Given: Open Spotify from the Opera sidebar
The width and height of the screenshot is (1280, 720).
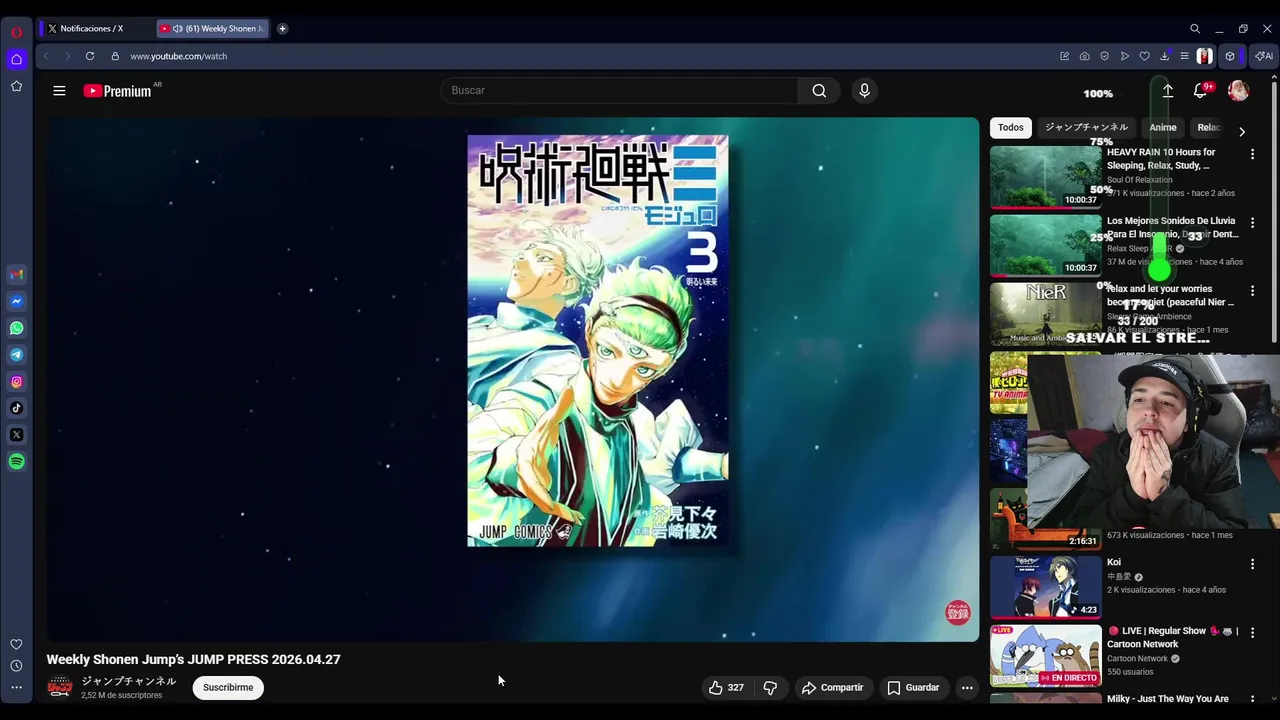Looking at the screenshot, I should (17, 461).
